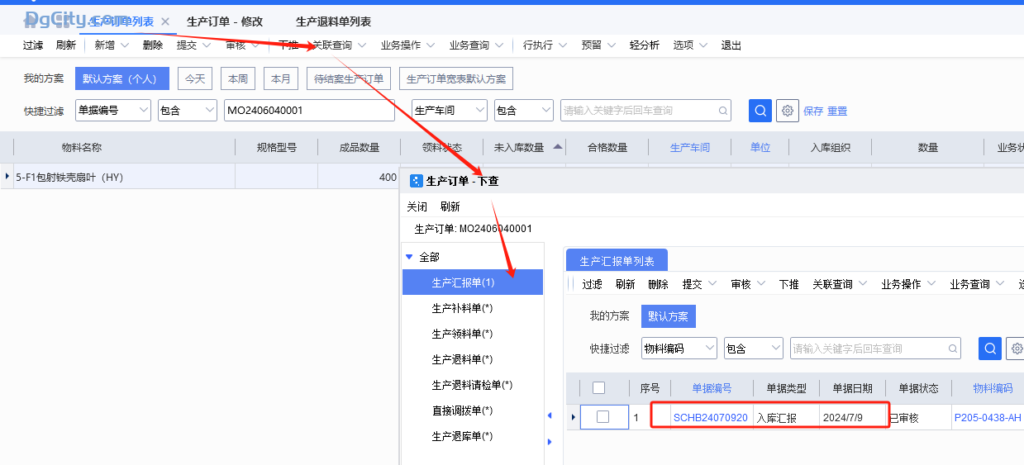
Task: Open the 包含 dropdown in the 下查 dialog
Action: pyautogui.click(x=775, y=348)
